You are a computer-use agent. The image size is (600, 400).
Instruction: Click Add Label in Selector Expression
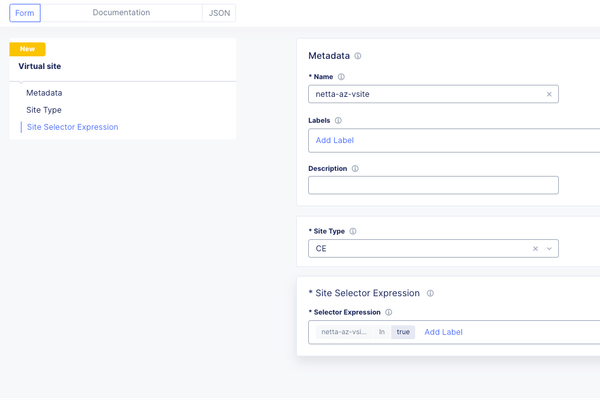443,332
